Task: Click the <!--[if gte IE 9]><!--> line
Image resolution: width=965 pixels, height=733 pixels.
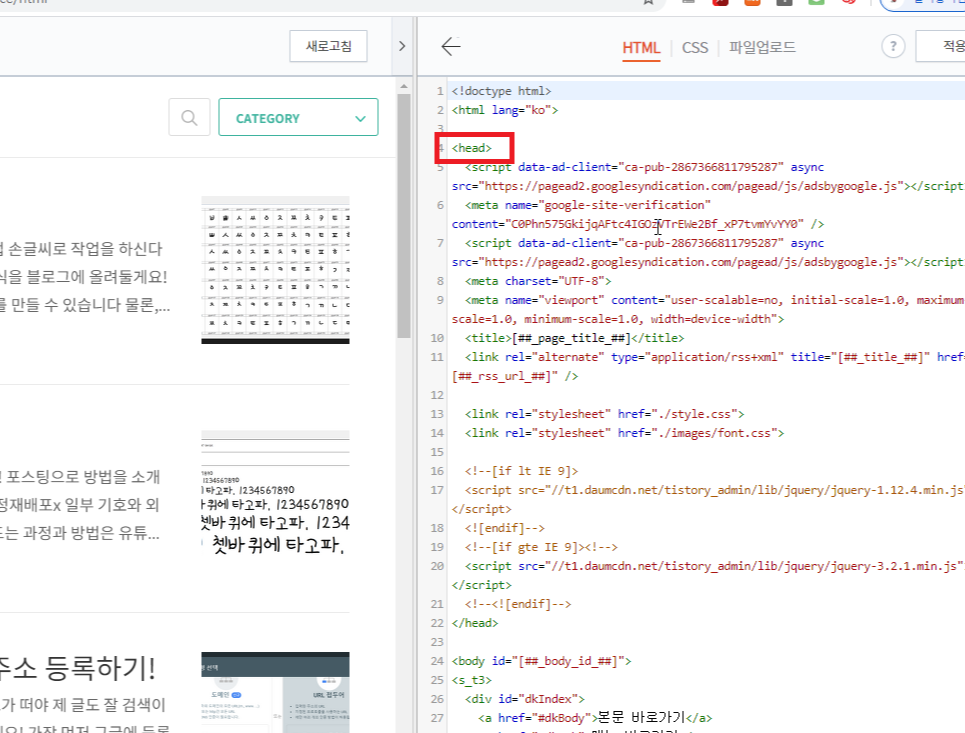Action: point(541,547)
